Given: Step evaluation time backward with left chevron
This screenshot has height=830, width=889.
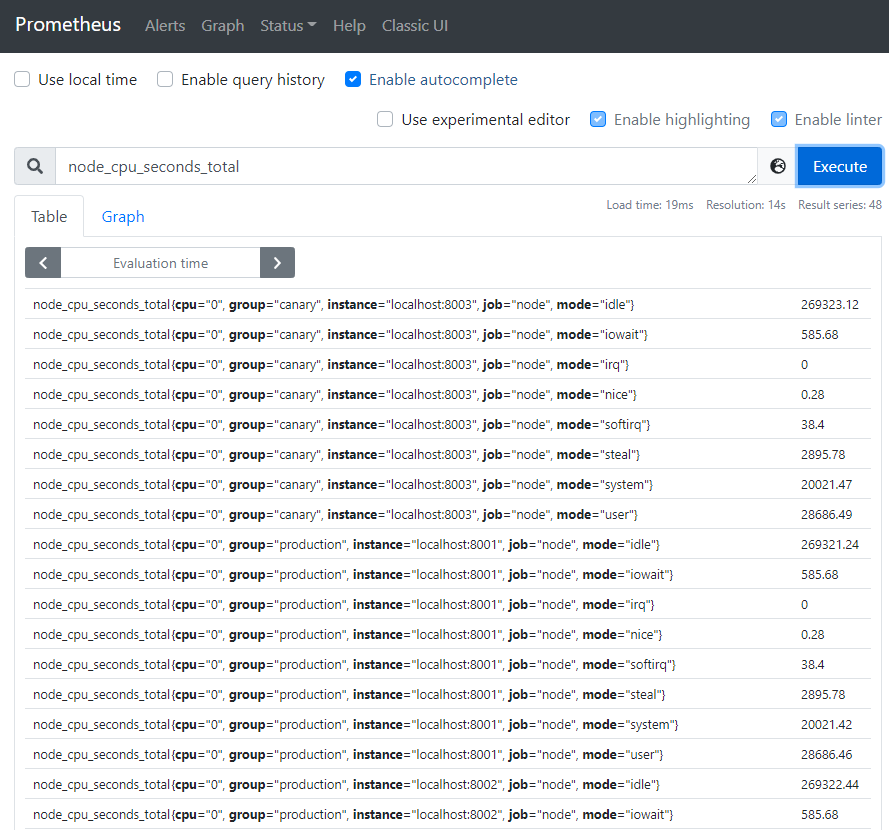Looking at the screenshot, I should tap(43, 263).
